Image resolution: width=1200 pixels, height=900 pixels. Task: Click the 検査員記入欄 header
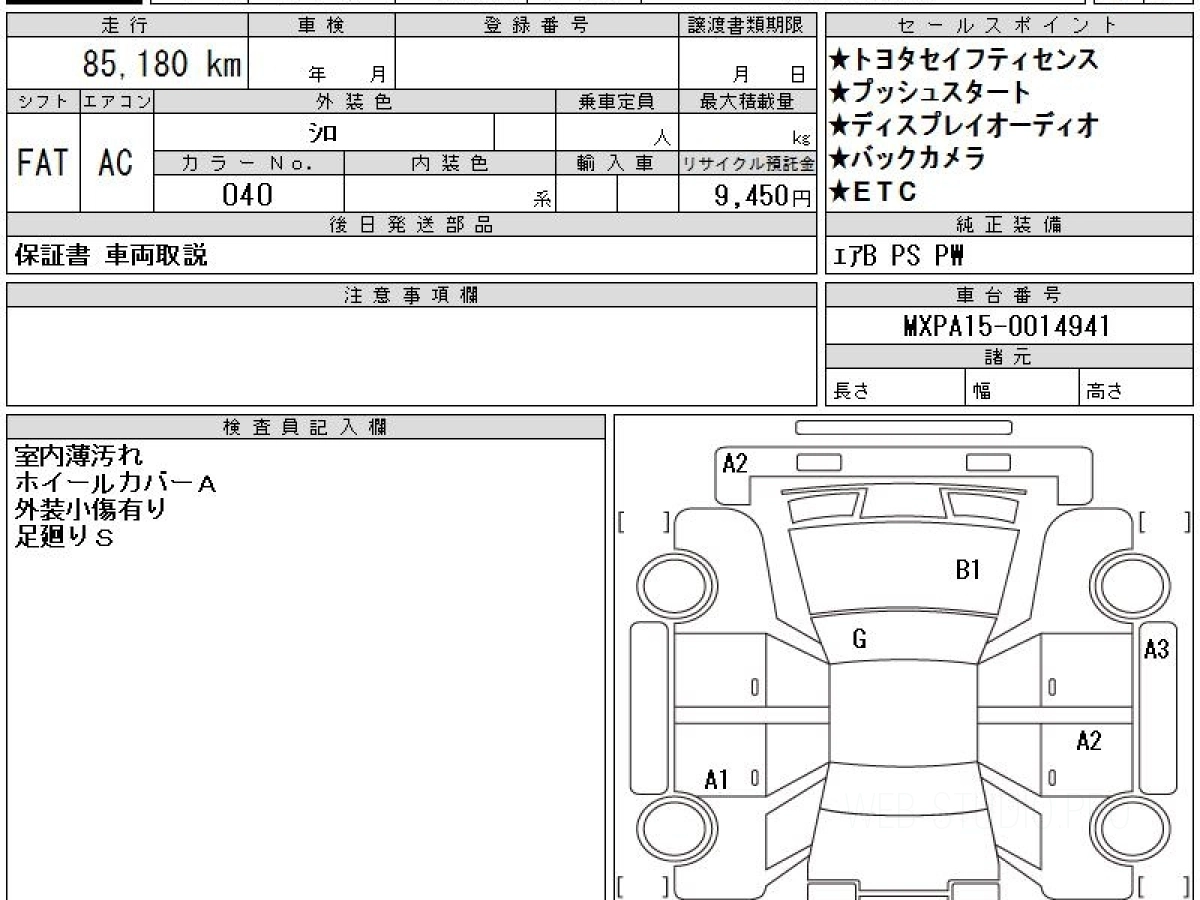[x=306, y=427]
